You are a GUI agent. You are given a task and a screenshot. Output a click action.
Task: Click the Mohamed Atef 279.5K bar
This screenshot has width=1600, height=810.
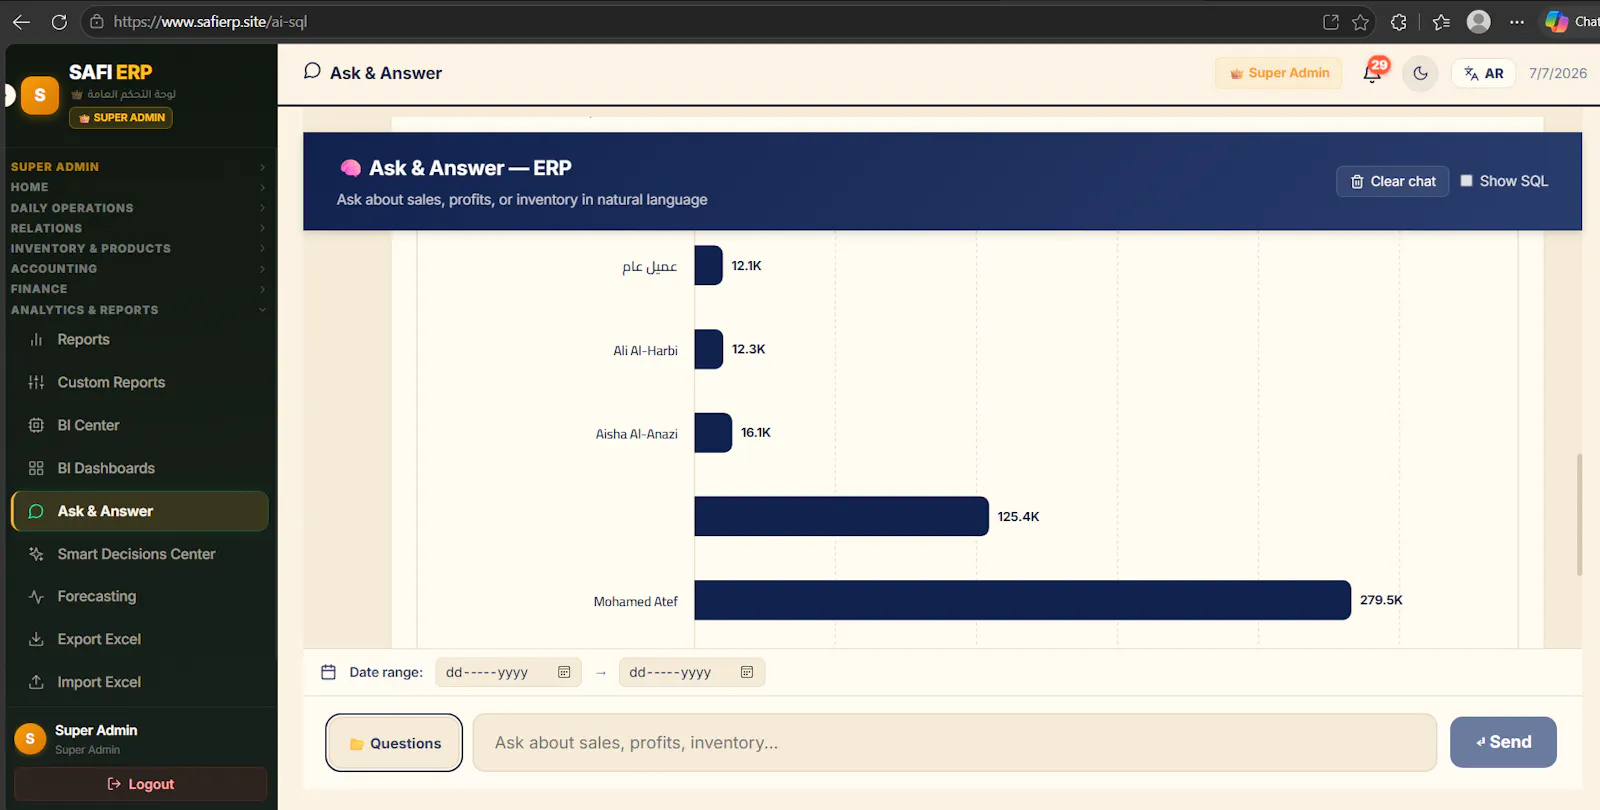[1022, 600]
